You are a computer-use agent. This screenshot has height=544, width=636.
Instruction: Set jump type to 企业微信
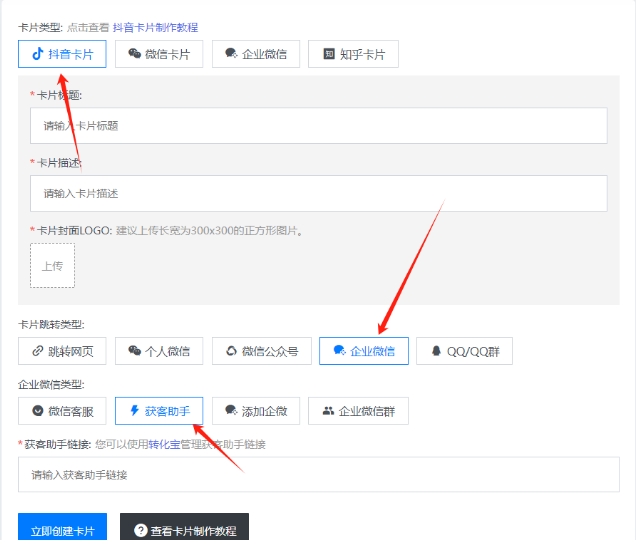tap(363, 351)
